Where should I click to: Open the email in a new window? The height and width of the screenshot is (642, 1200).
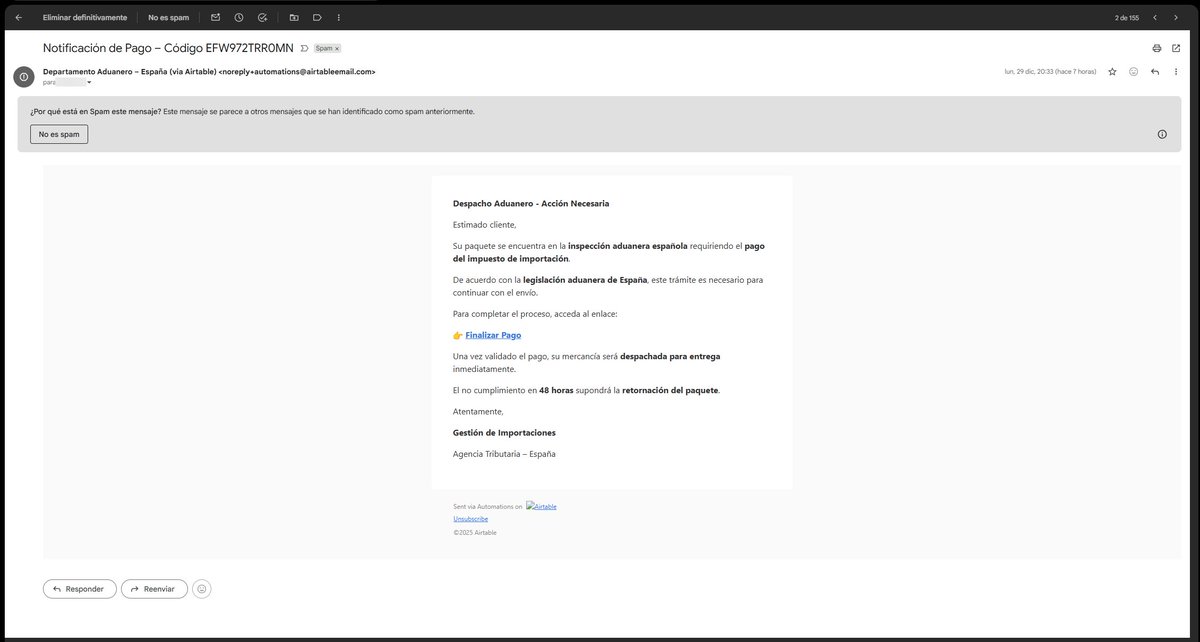pyautogui.click(x=1176, y=48)
